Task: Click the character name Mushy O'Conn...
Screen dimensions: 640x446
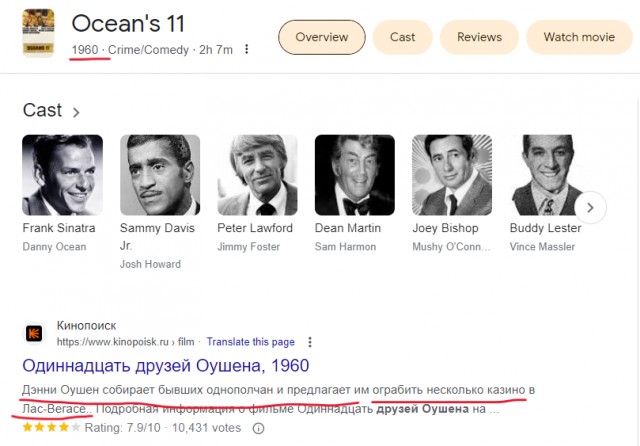Action: (x=451, y=246)
